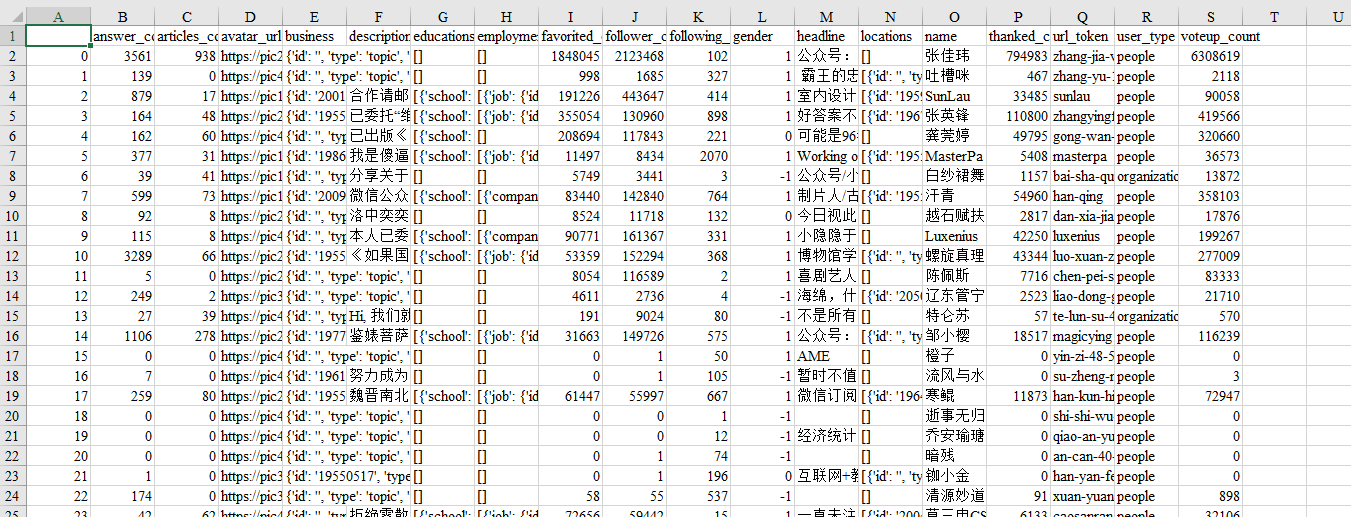1351x517 pixels.
Task: Click the name cell '张佳玮'
Action: click(955, 56)
